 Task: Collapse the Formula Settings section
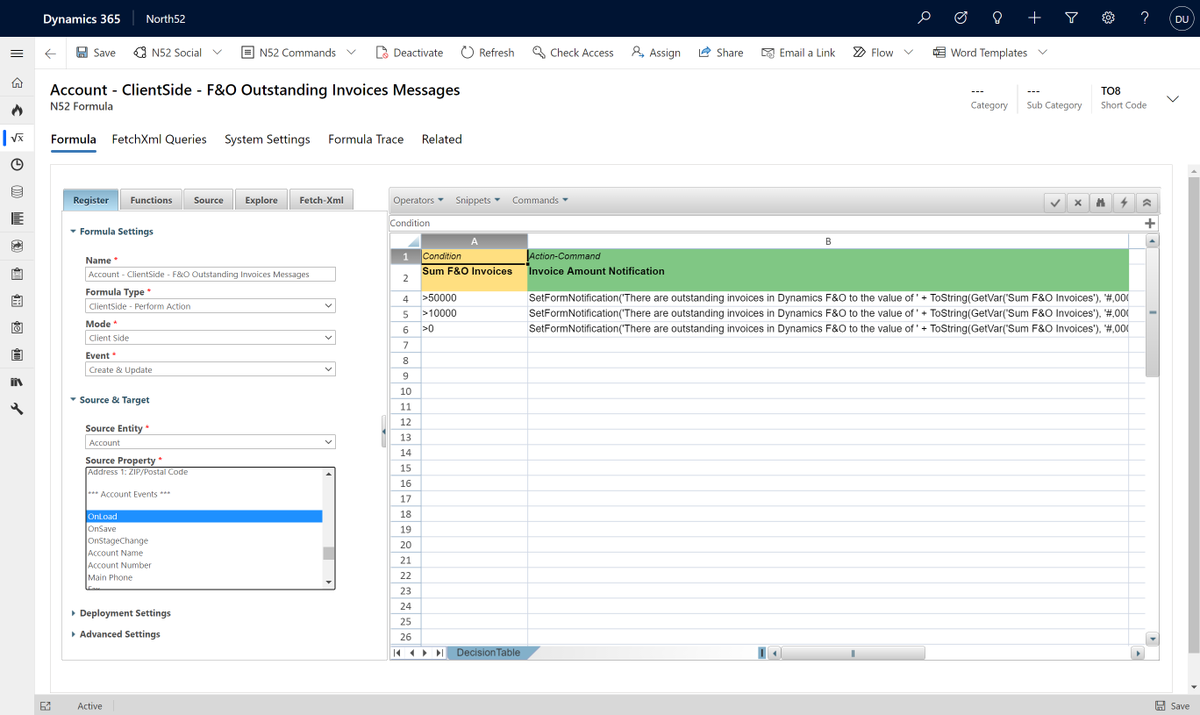[111, 231]
